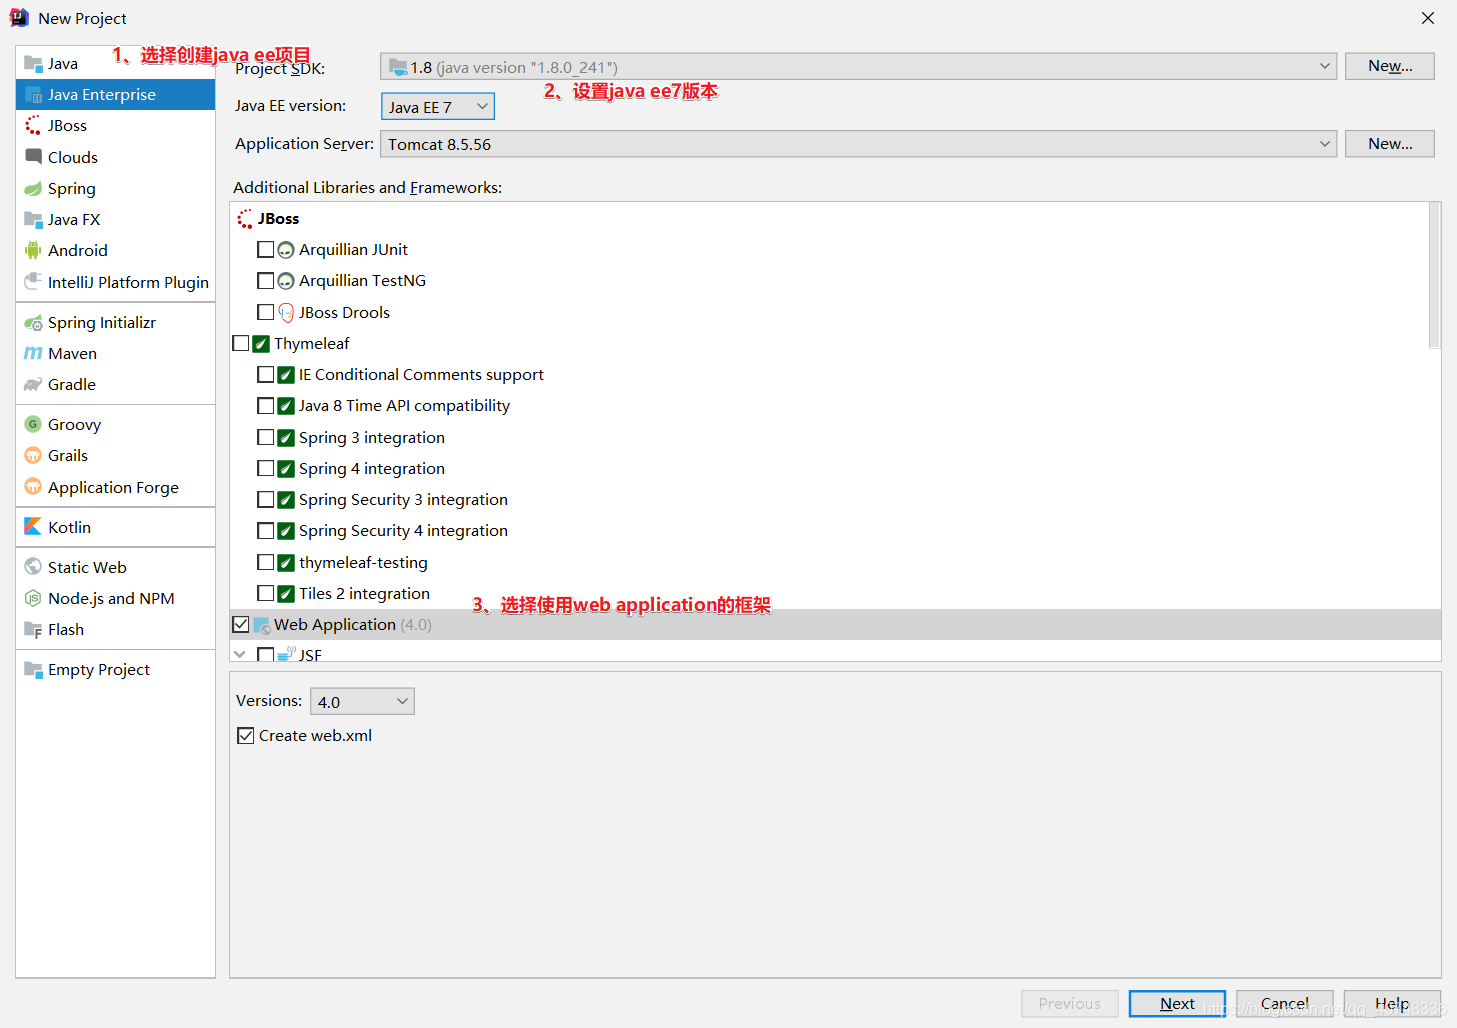The image size is (1457, 1028).
Task: Click the Android robot icon
Action: click(x=33, y=250)
